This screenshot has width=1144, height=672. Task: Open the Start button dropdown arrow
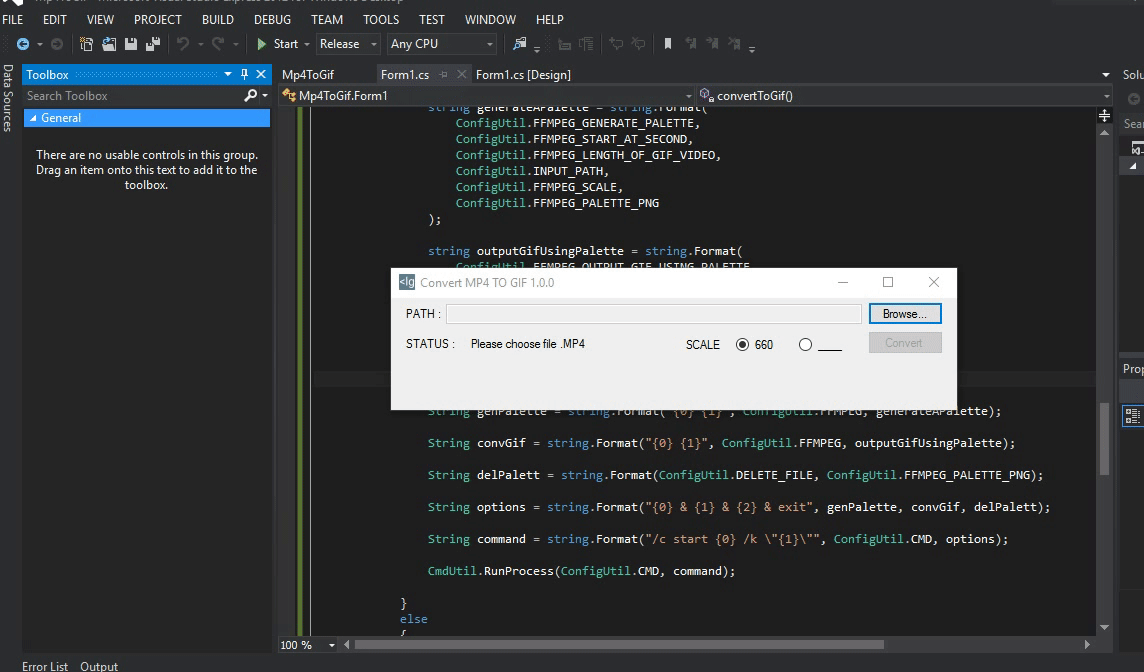coord(306,45)
